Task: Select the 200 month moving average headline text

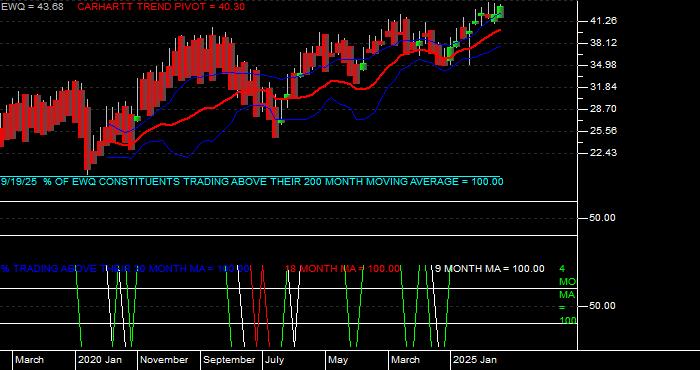Action: [252, 182]
